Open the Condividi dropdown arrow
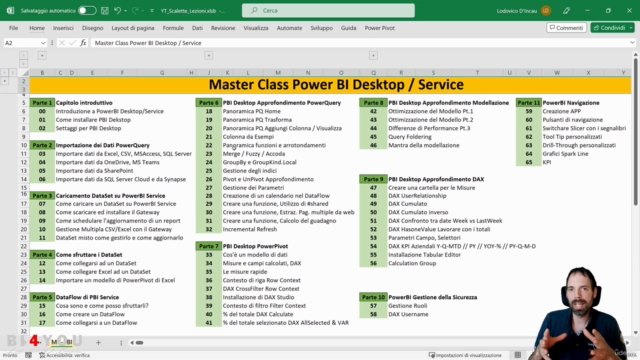The width and height of the screenshot is (640, 360). [x=631, y=28]
